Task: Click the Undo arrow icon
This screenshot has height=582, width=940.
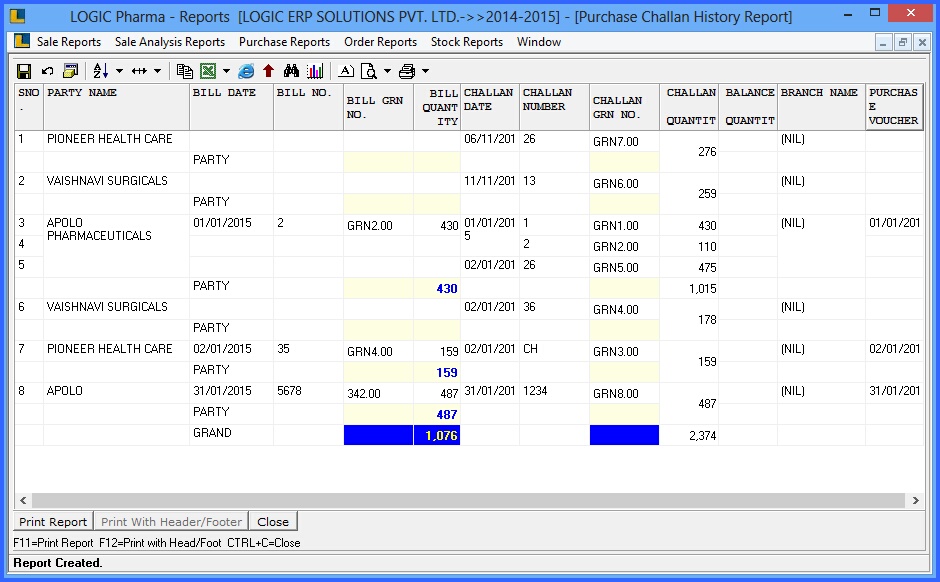Action: (x=47, y=71)
